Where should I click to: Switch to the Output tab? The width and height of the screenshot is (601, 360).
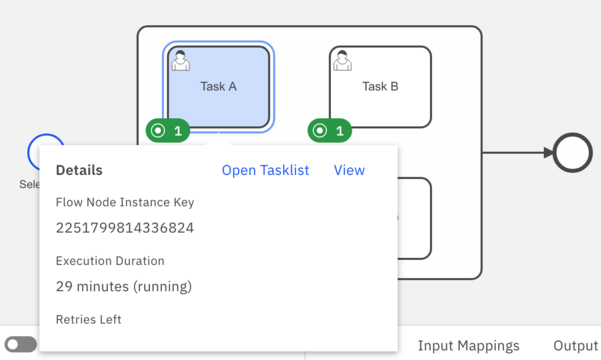point(576,346)
